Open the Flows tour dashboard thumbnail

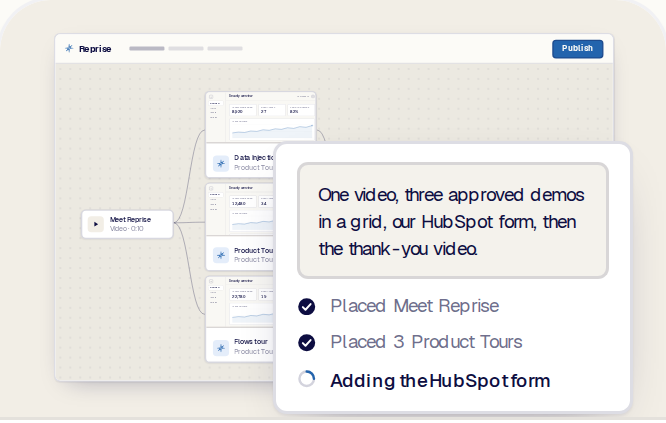coord(240,302)
